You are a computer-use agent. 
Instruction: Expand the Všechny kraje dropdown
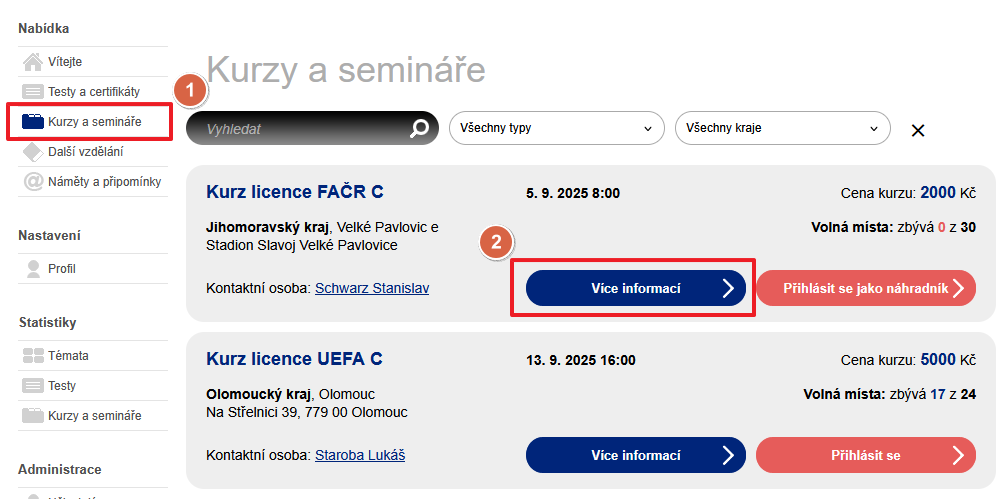[x=782, y=128]
